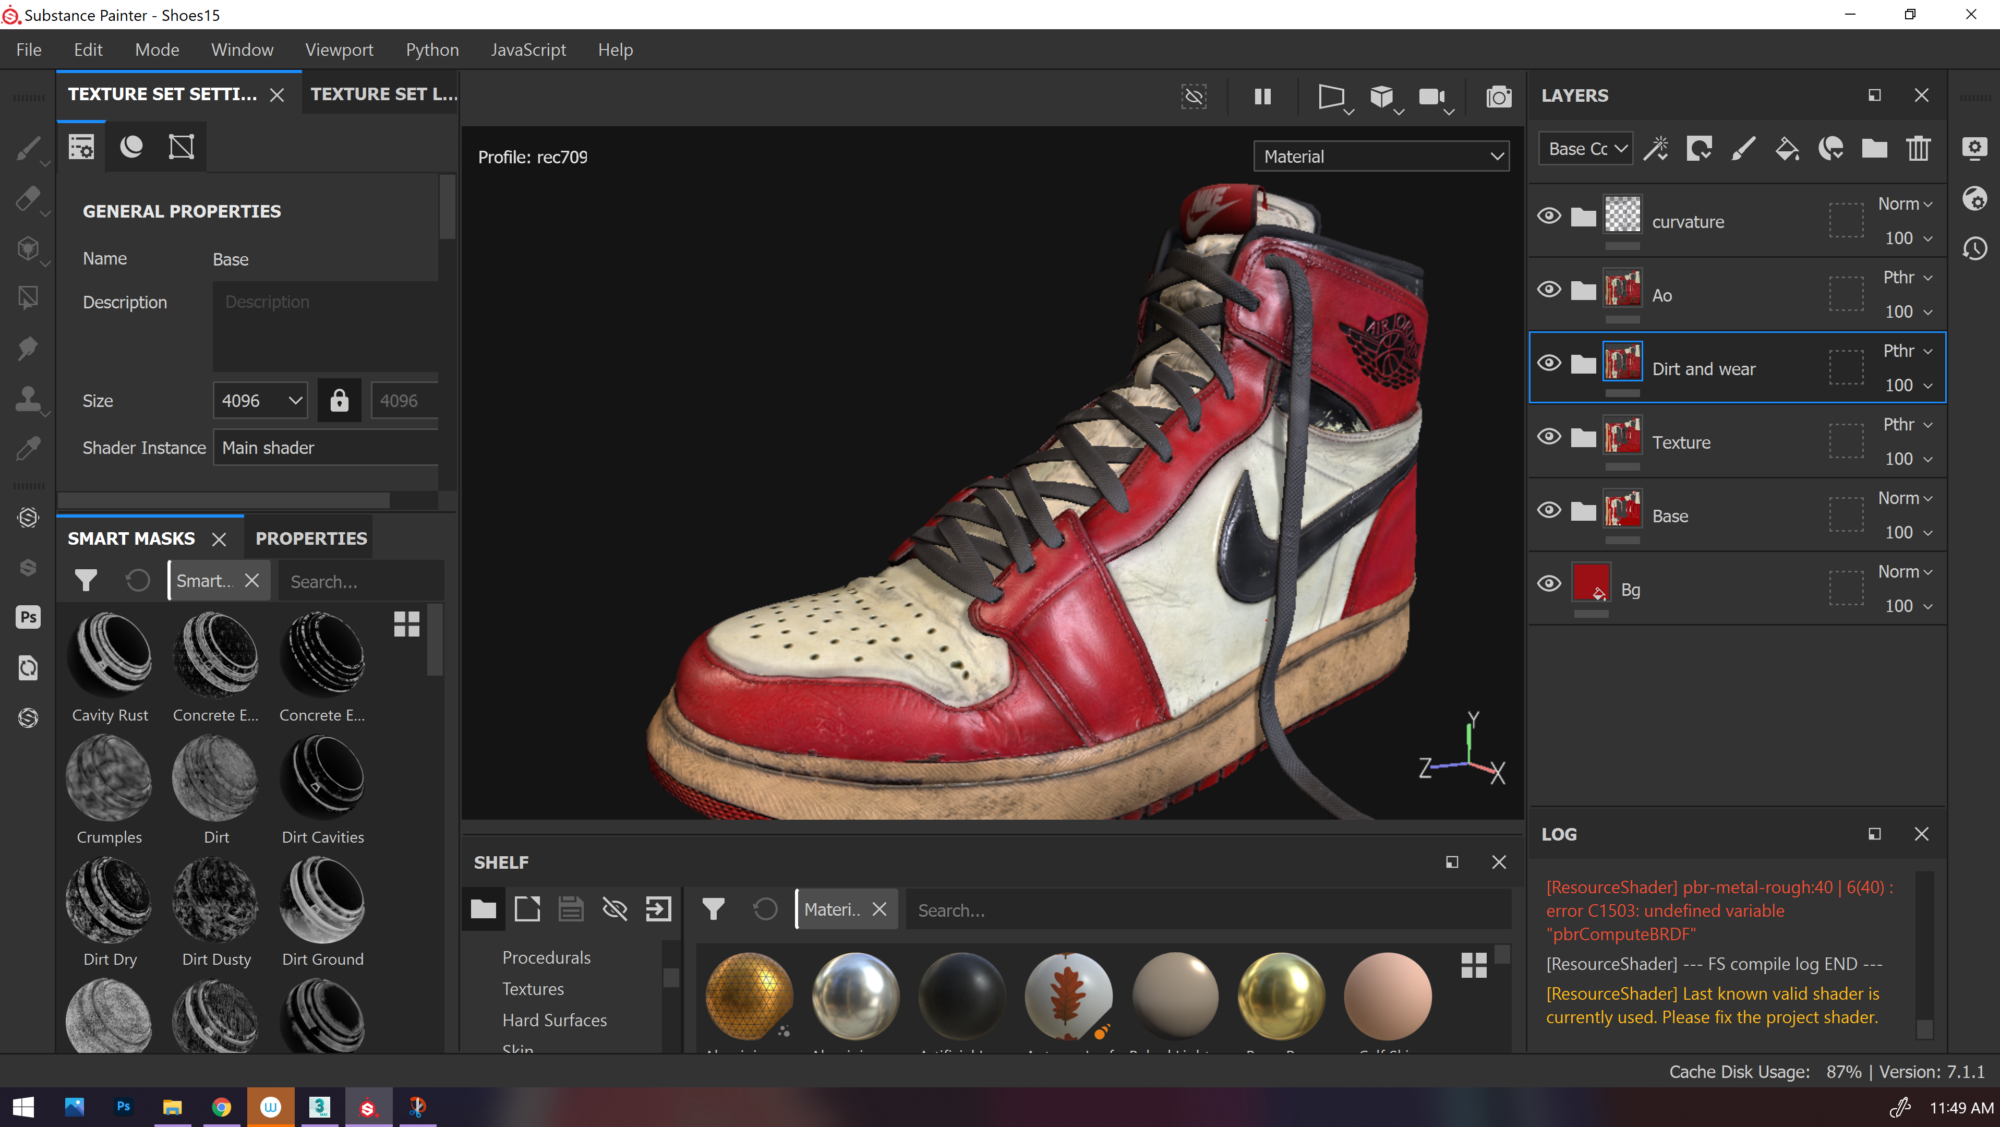Open the Viewport menu
Image resolution: width=2000 pixels, height=1127 pixels.
[x=339, y=50]
